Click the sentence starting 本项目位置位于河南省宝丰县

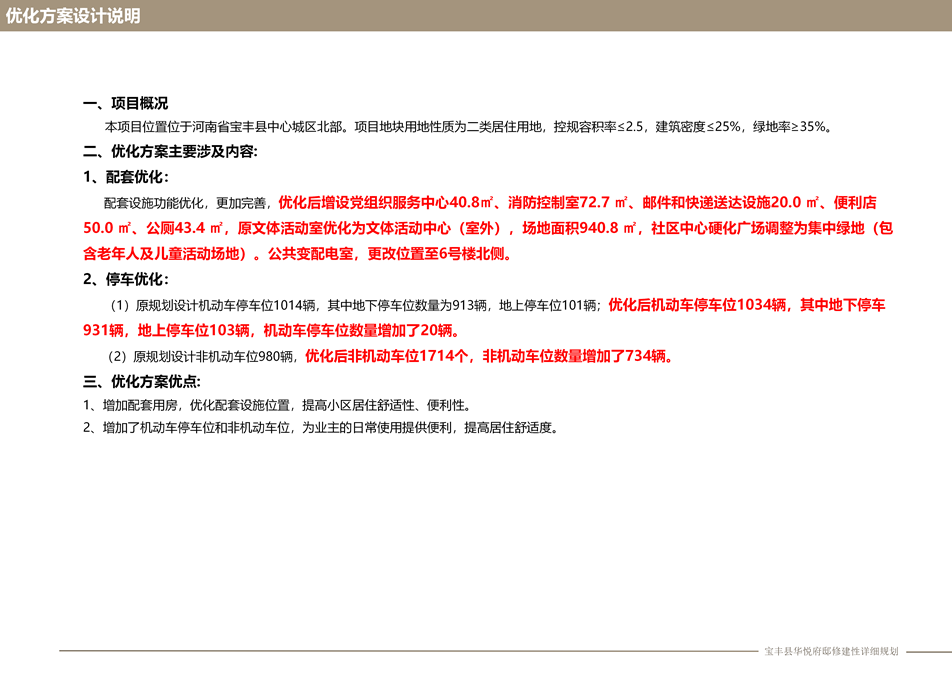tap(468, 127)
